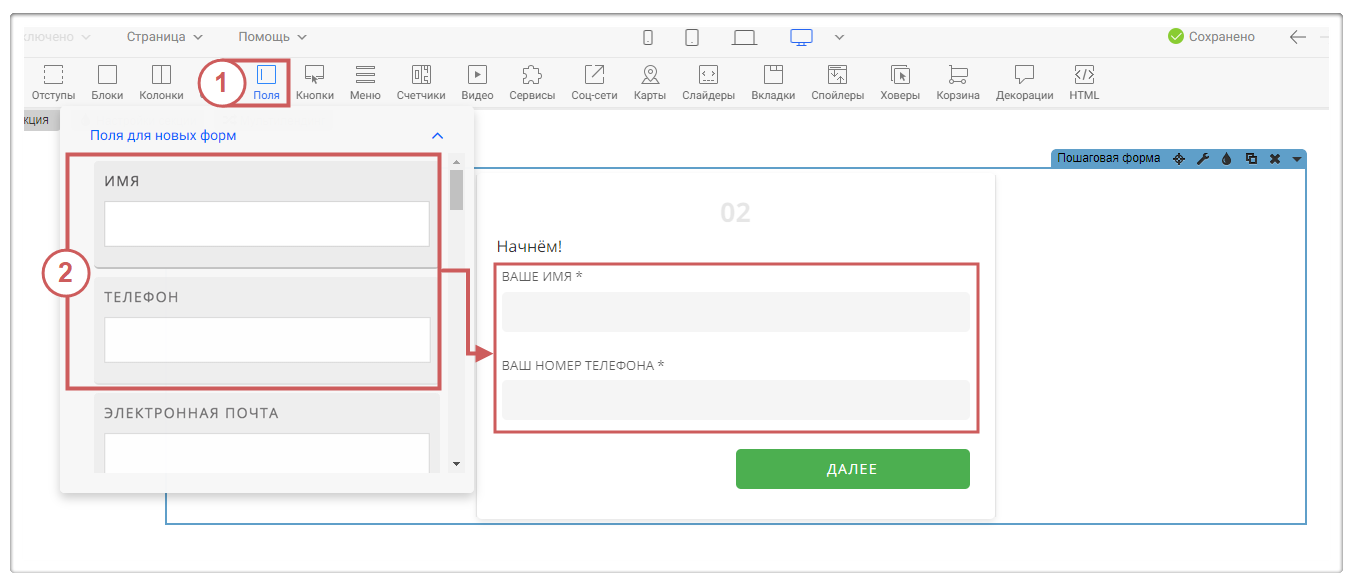Open the HTML code tool
Viewport: 1351px width, 581px height.
1083,82
